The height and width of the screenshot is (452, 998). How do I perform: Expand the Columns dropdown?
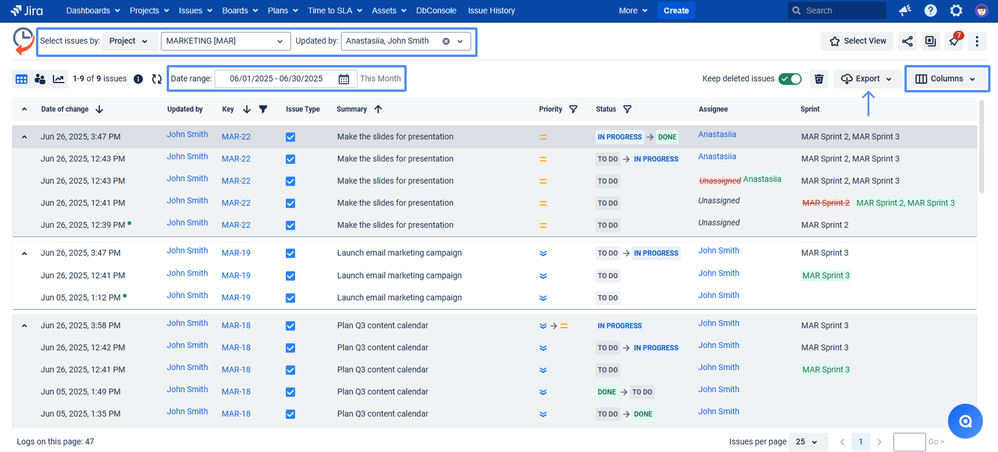coord(945,79)
